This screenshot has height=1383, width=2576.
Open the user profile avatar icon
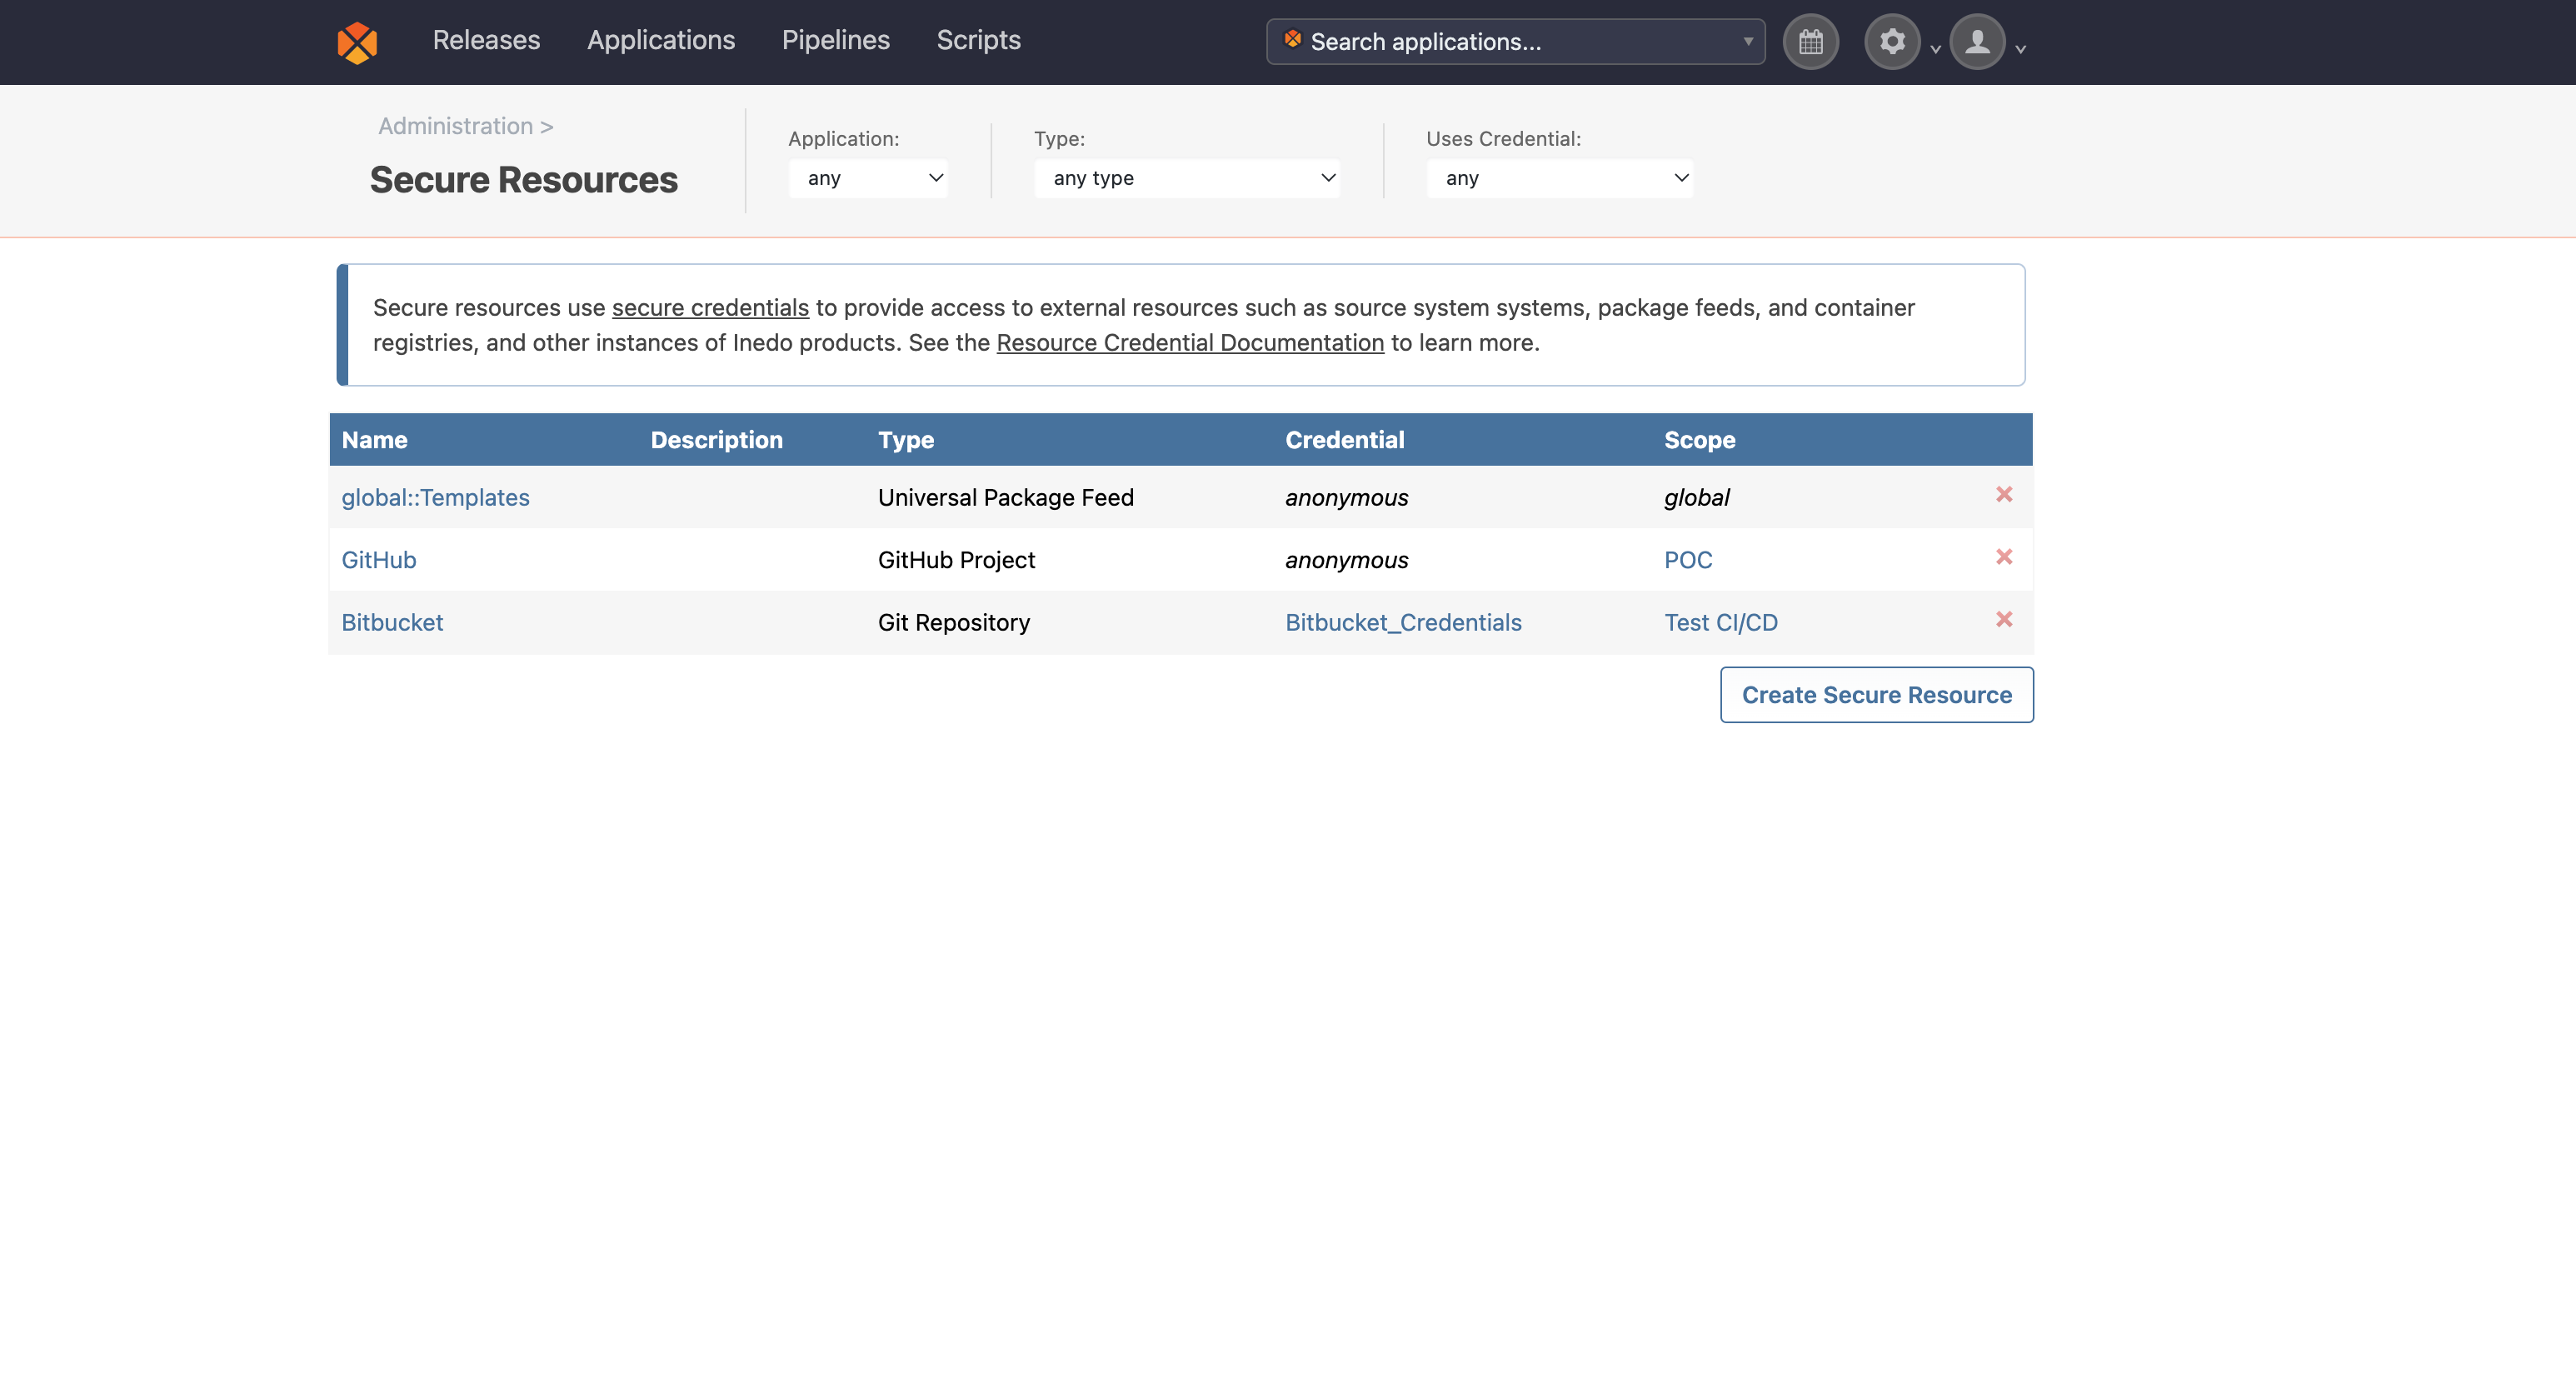1977,42
